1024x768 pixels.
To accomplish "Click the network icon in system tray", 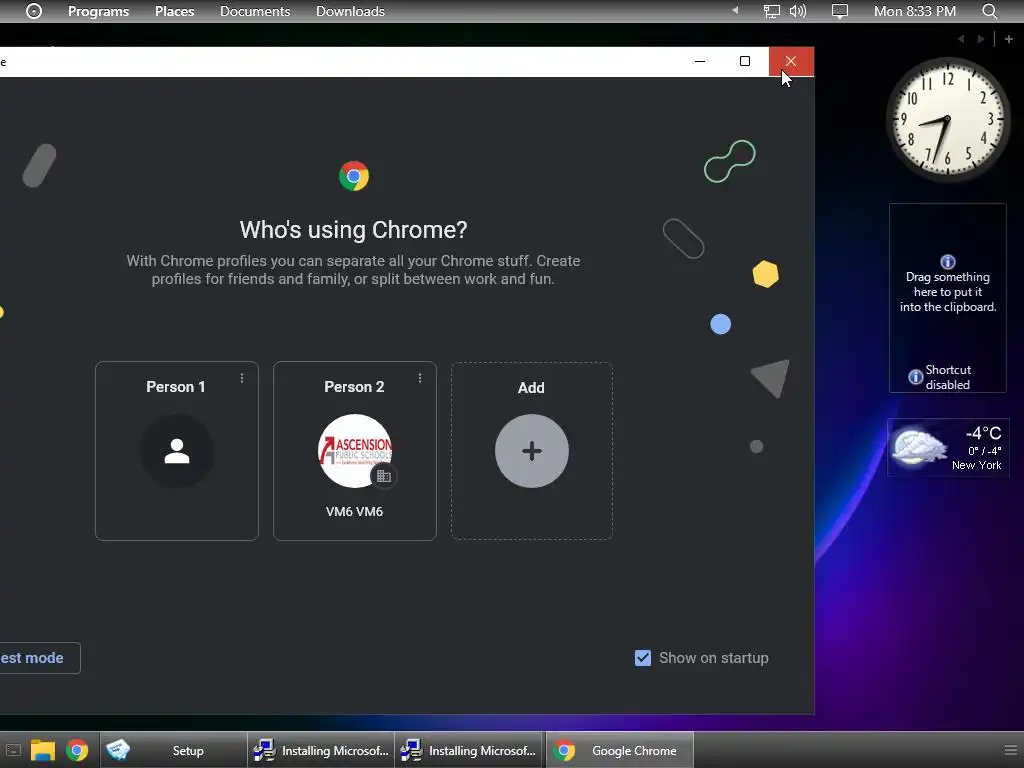I will 772,11.
